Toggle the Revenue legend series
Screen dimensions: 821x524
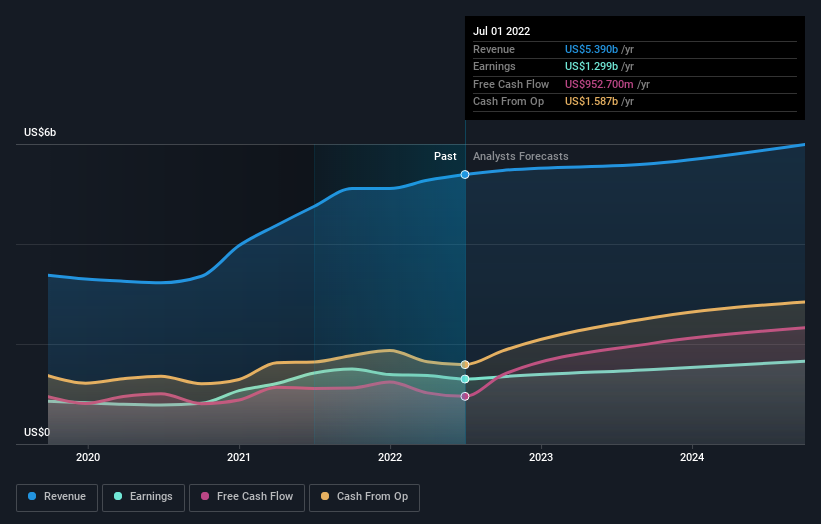click(x=57, y=497)
